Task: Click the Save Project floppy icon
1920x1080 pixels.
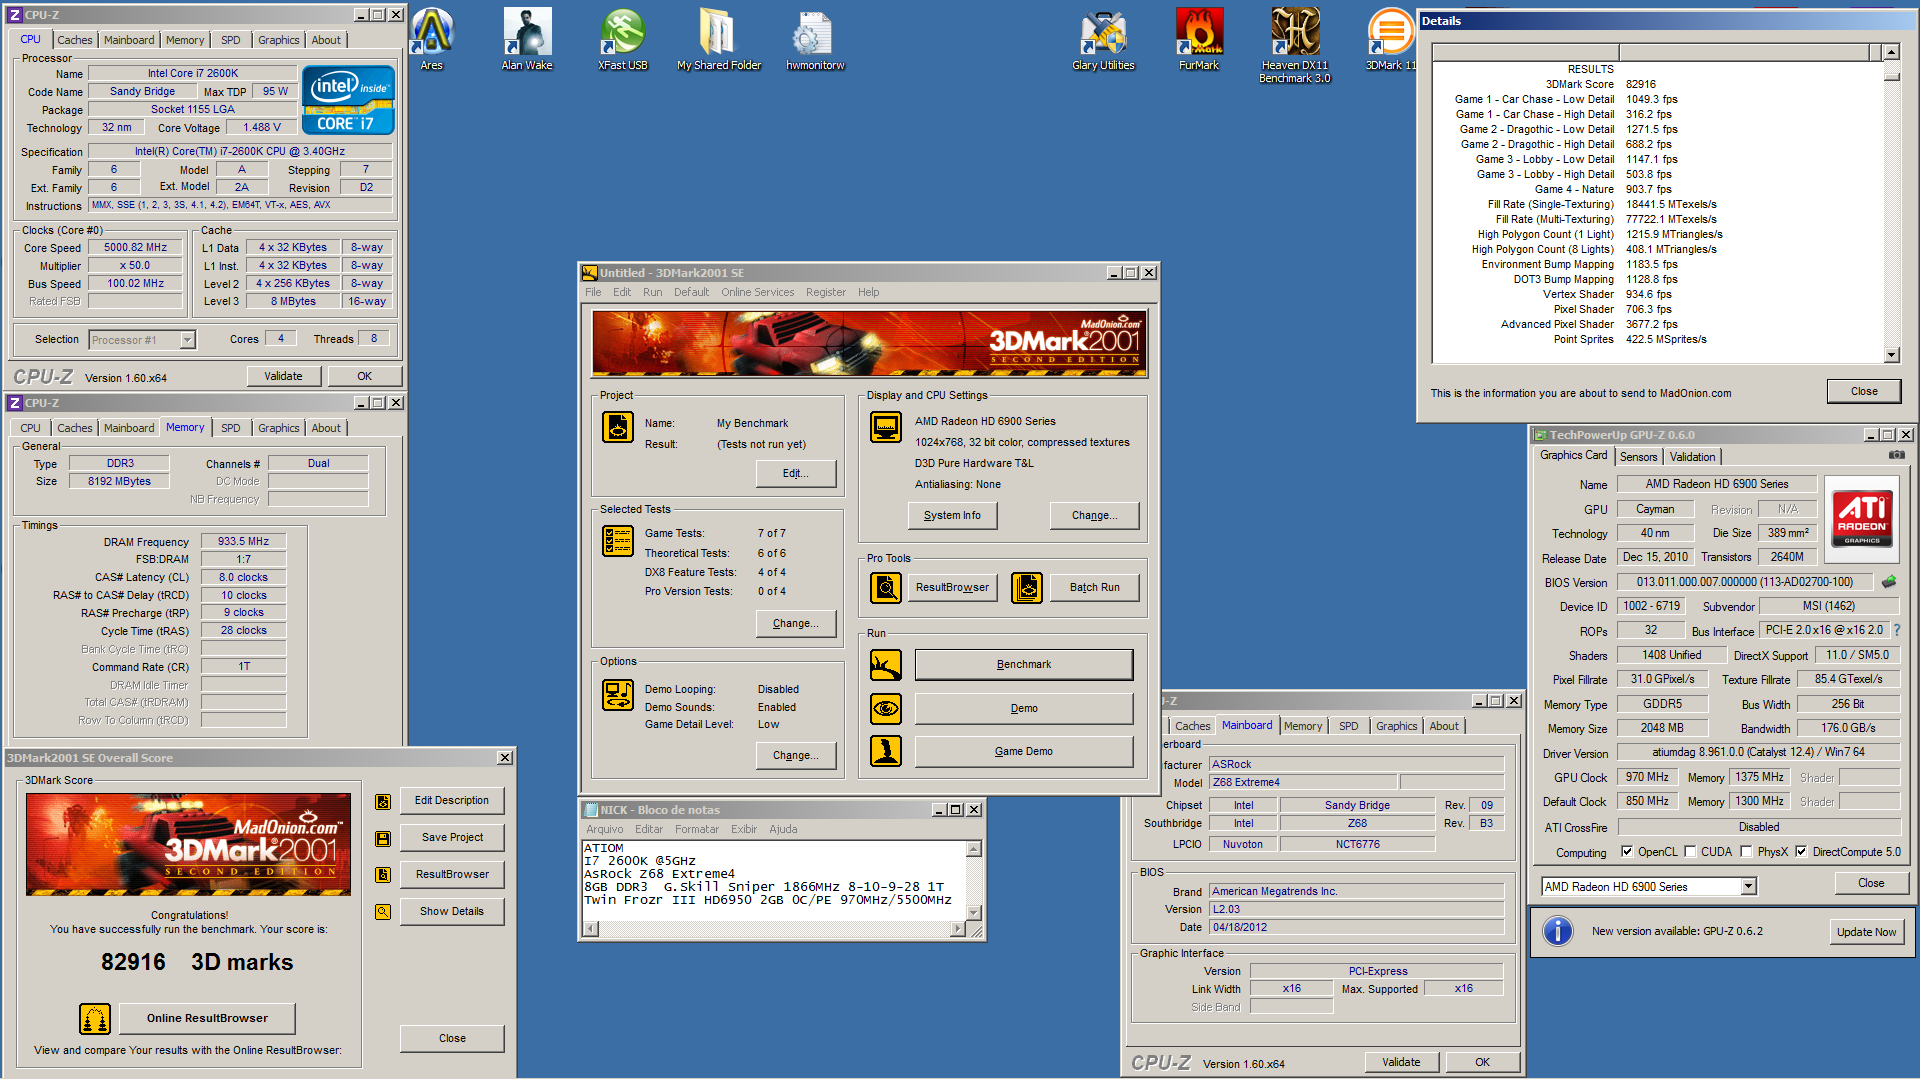Action: (383, 838)
